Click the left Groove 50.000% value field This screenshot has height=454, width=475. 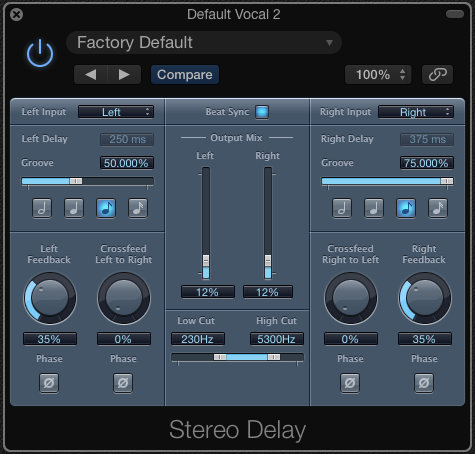click(127, 163)
